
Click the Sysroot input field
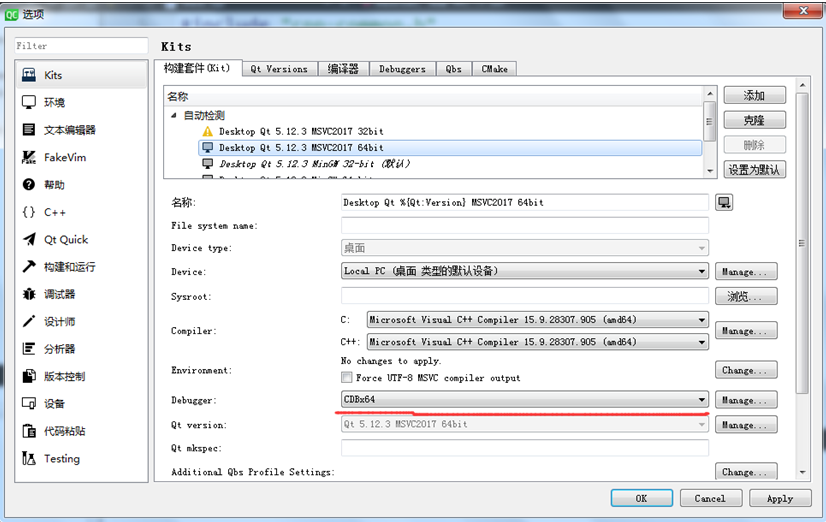point(525,296)
